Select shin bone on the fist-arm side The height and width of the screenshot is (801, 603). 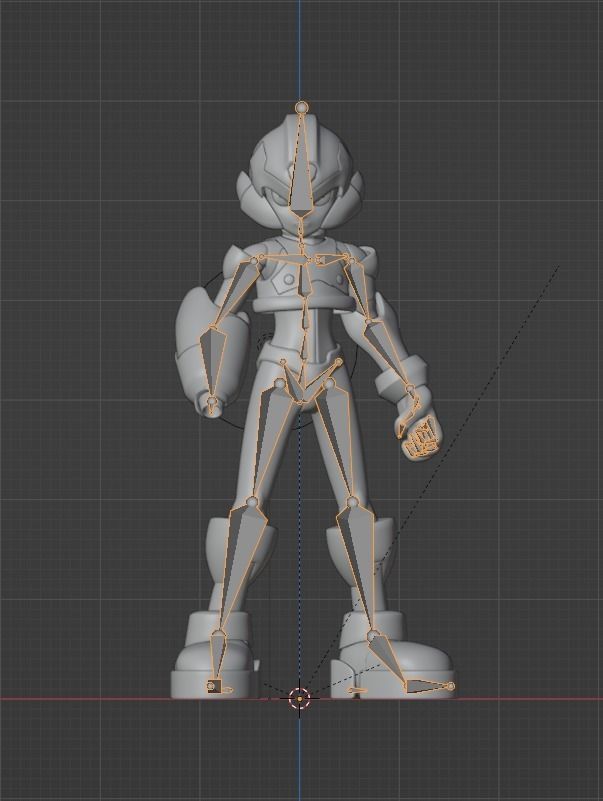[360, 567]
